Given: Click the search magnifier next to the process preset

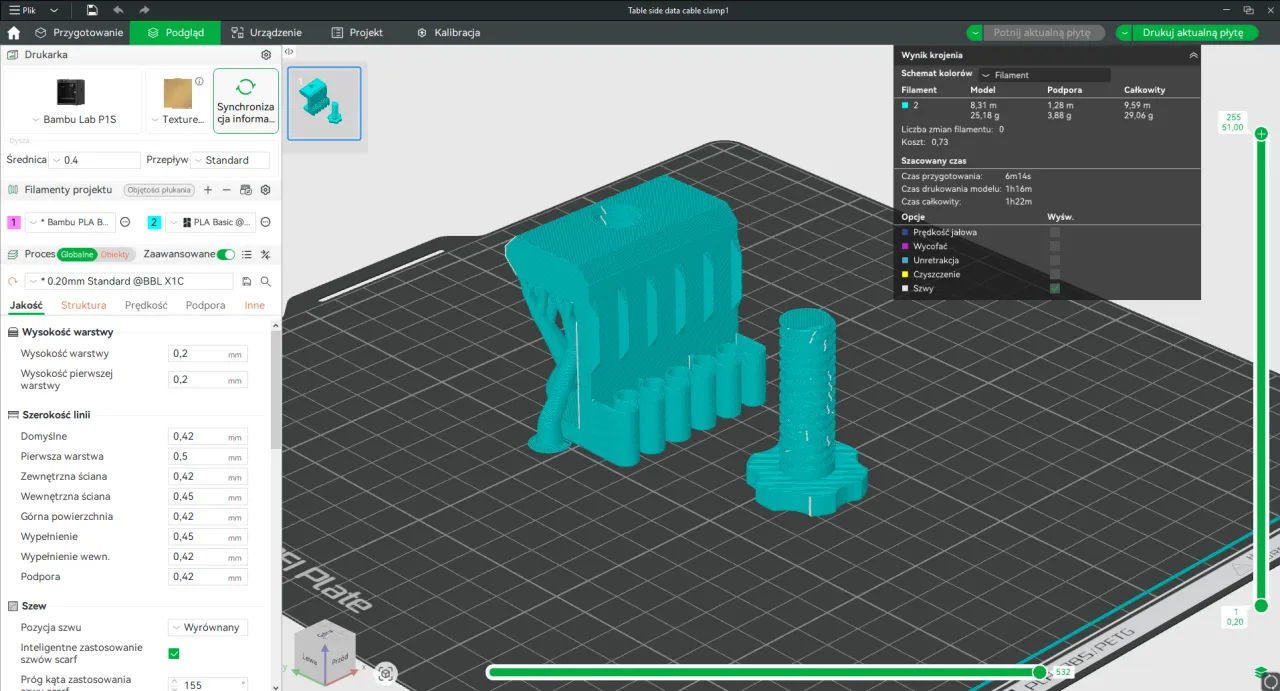Looking at the screenshot, I should [263, 281].
